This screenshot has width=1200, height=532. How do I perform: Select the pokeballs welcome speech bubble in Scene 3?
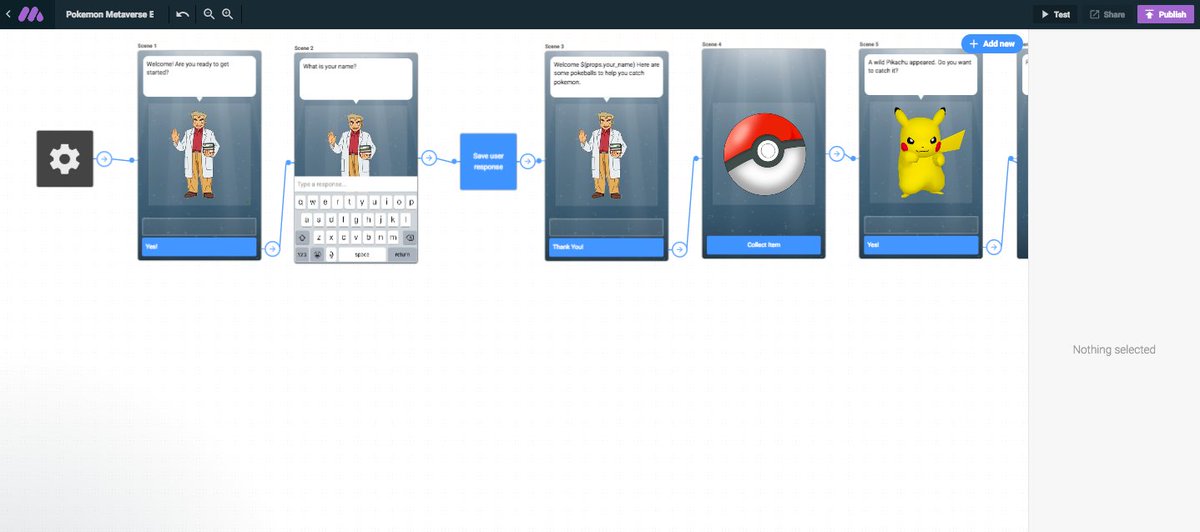coord(606,77)
